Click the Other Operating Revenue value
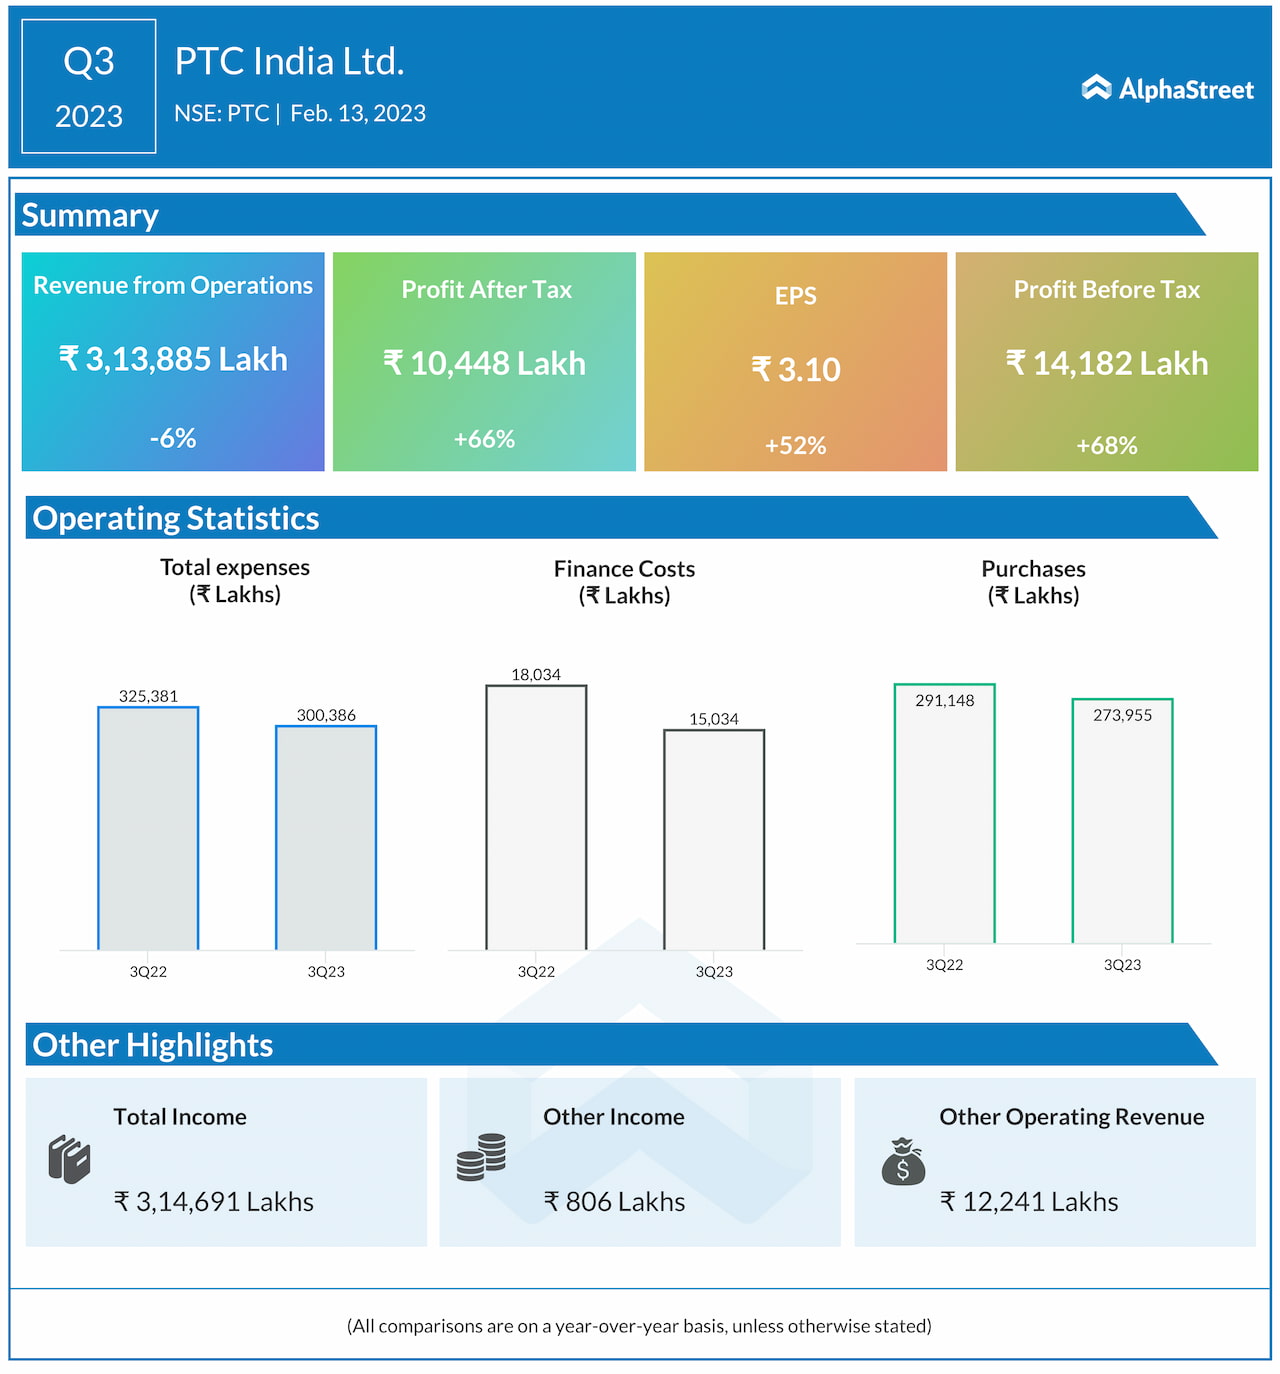Image resolution: width=1280 pixels, height=1374 pixels. (1029, 1202)
